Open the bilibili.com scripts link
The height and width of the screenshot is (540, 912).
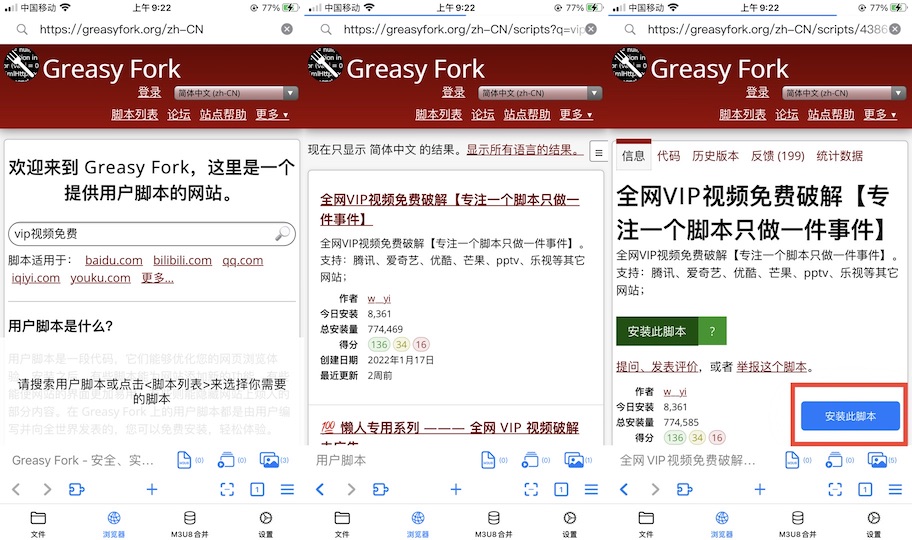[182, 260]
